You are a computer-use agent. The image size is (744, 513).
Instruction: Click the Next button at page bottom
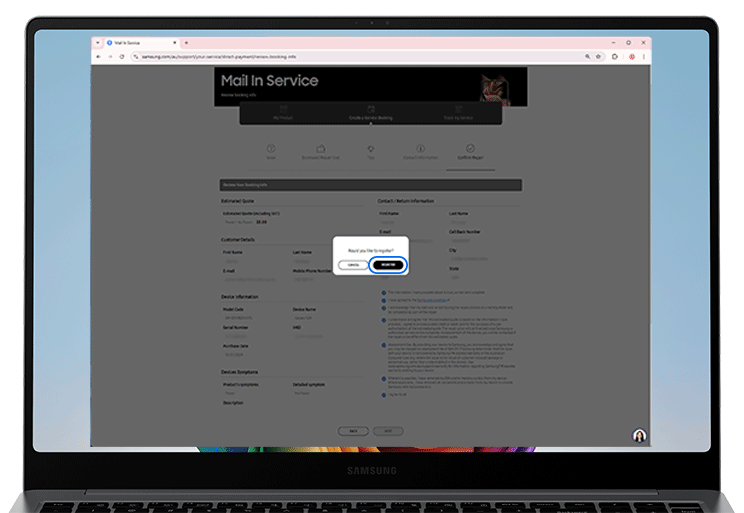point(388,431)
